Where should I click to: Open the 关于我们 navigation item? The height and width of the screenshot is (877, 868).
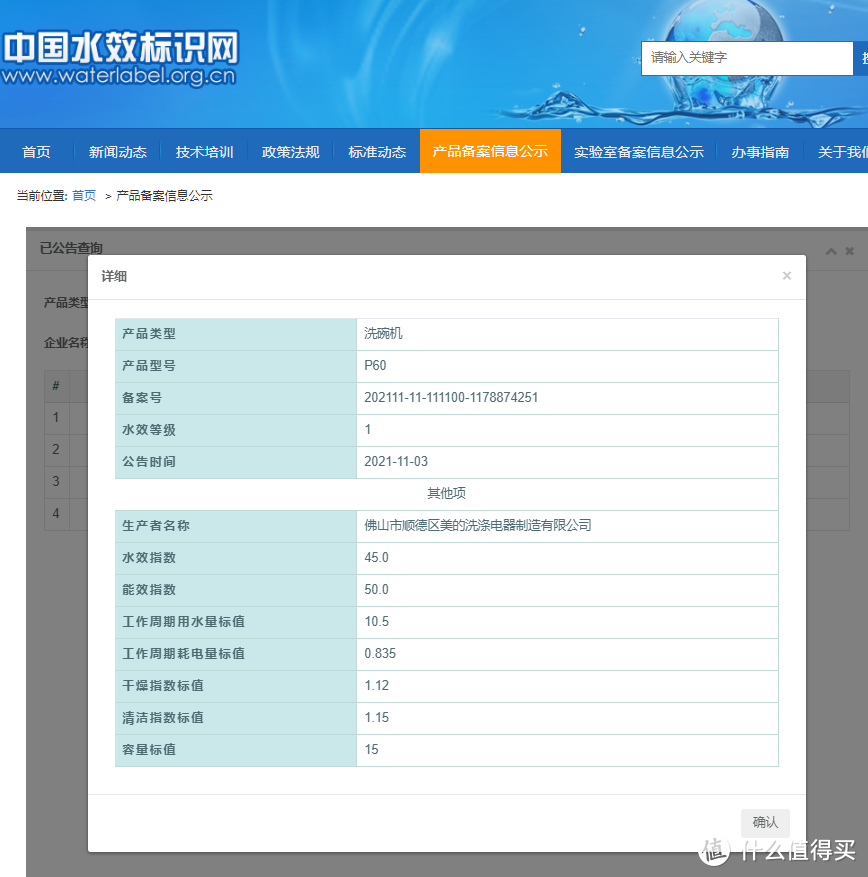[842, 152]
